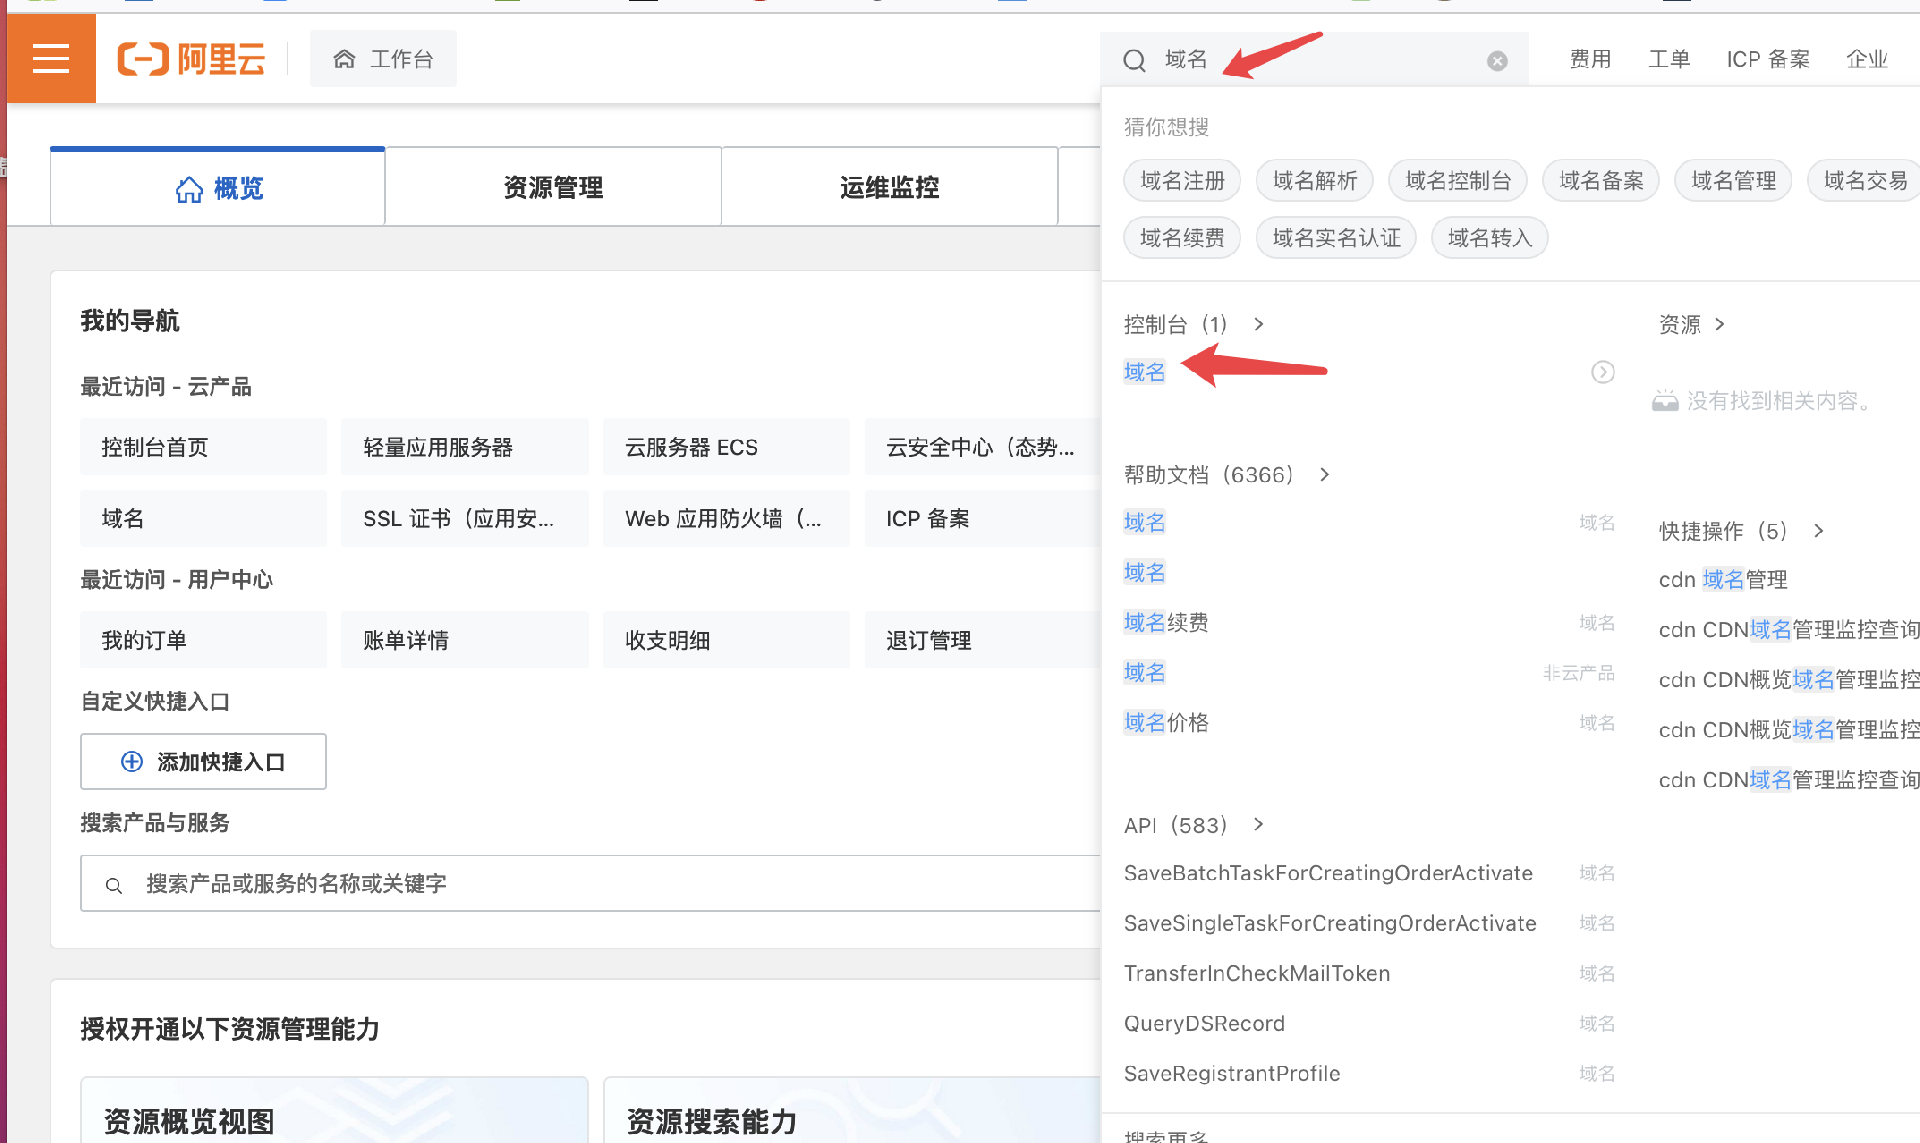
Task: Click the plus icon in 添加快捷入口
Action: pyautogui.click(x=132, y=761)
